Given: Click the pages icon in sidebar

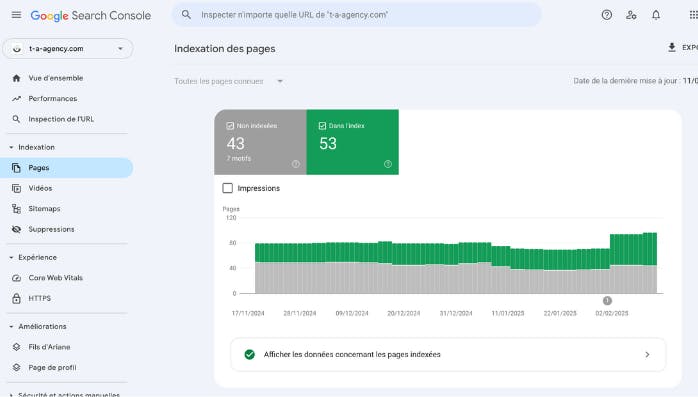Looking at the screenshot, I should (x=16, y=168).
